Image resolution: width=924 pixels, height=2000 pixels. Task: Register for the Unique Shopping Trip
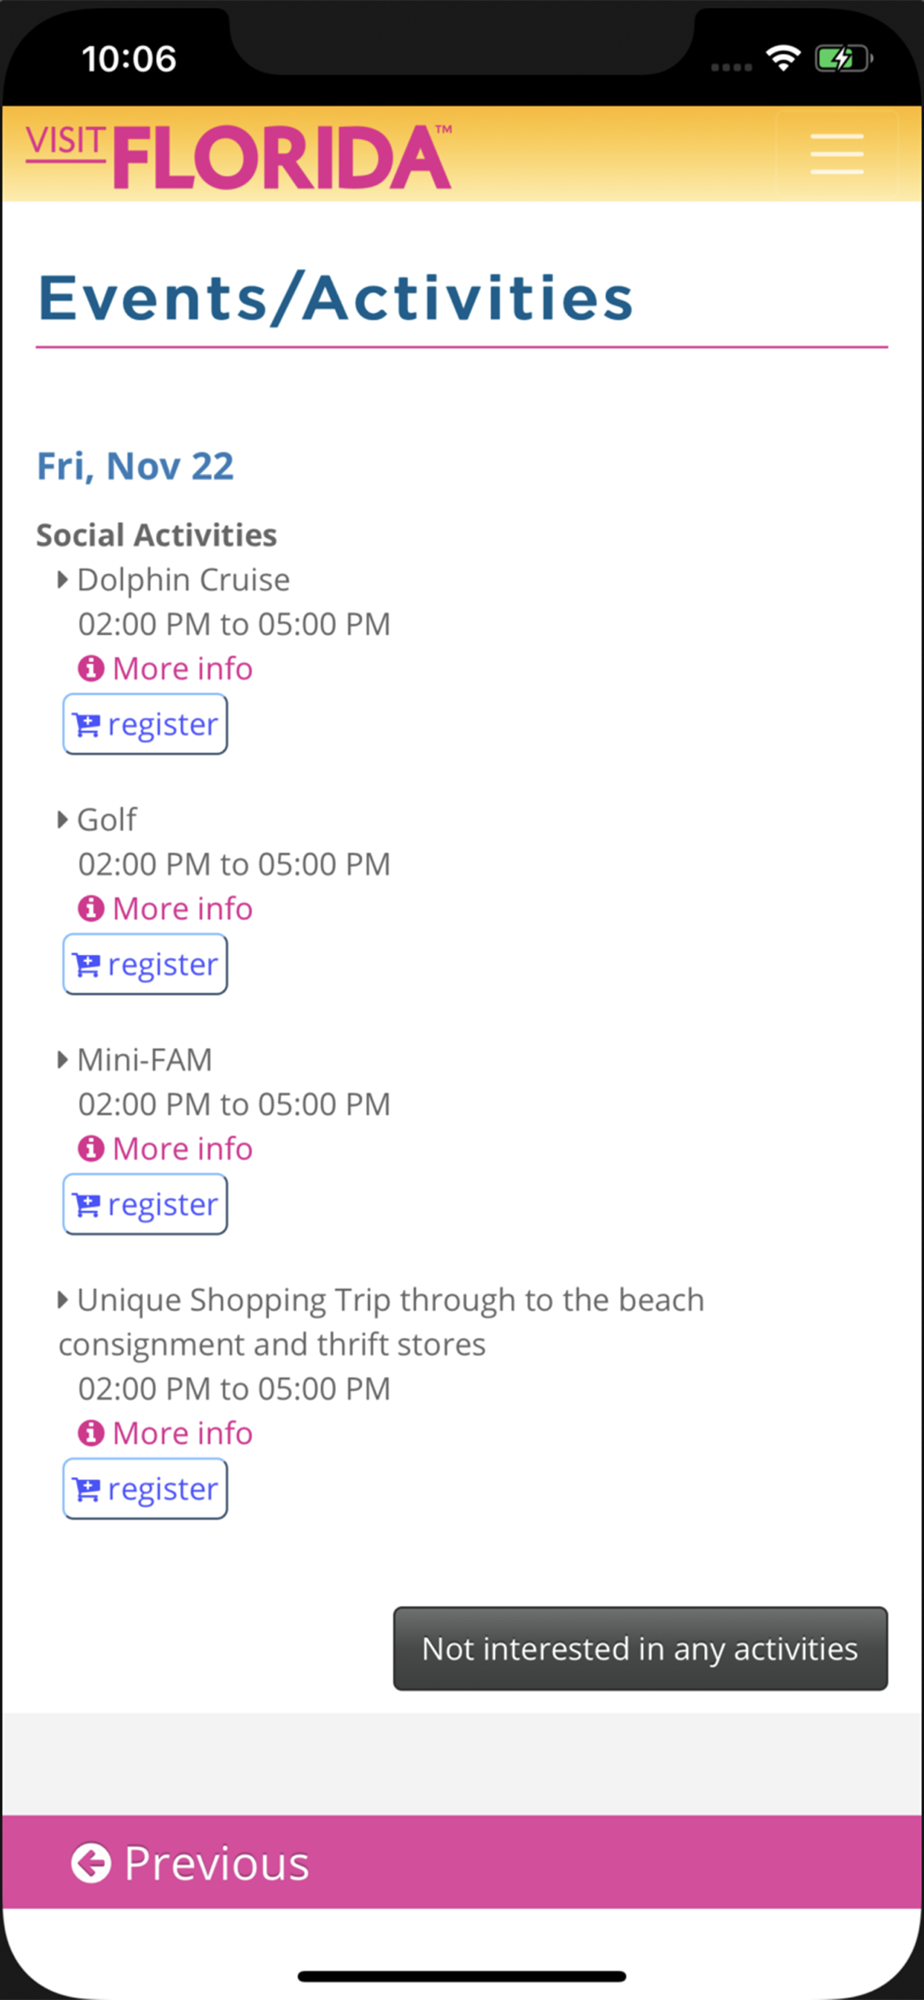[x=146, y=1489]
